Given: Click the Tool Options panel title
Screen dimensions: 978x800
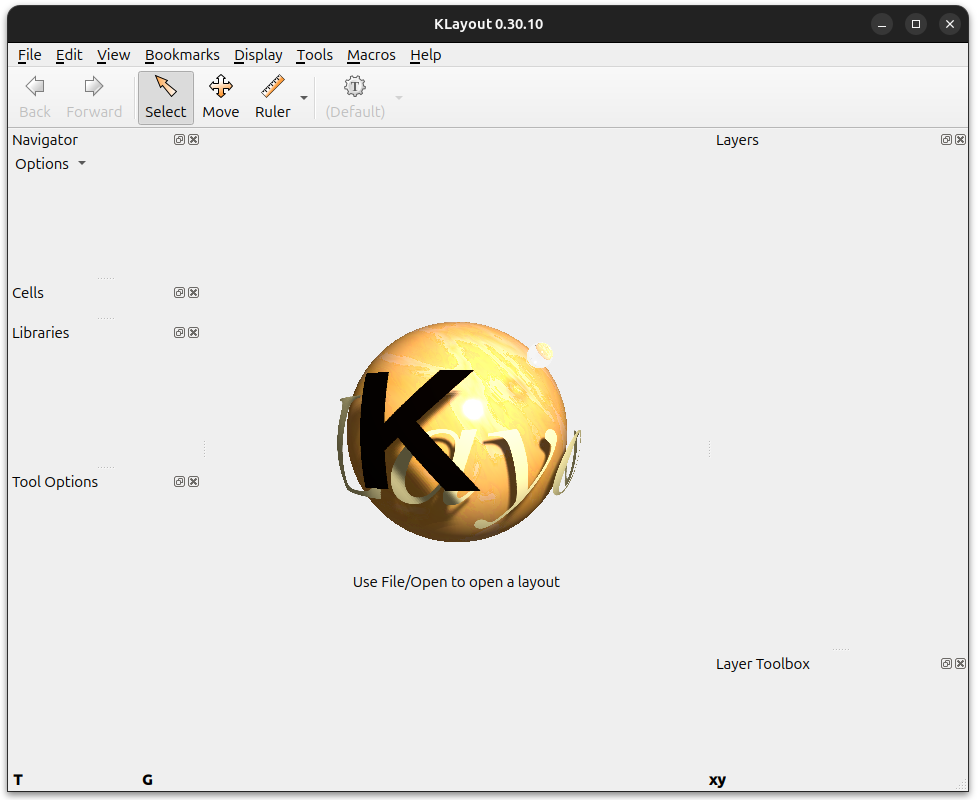Looking at the screenshot, I should (x=55, y=481).
